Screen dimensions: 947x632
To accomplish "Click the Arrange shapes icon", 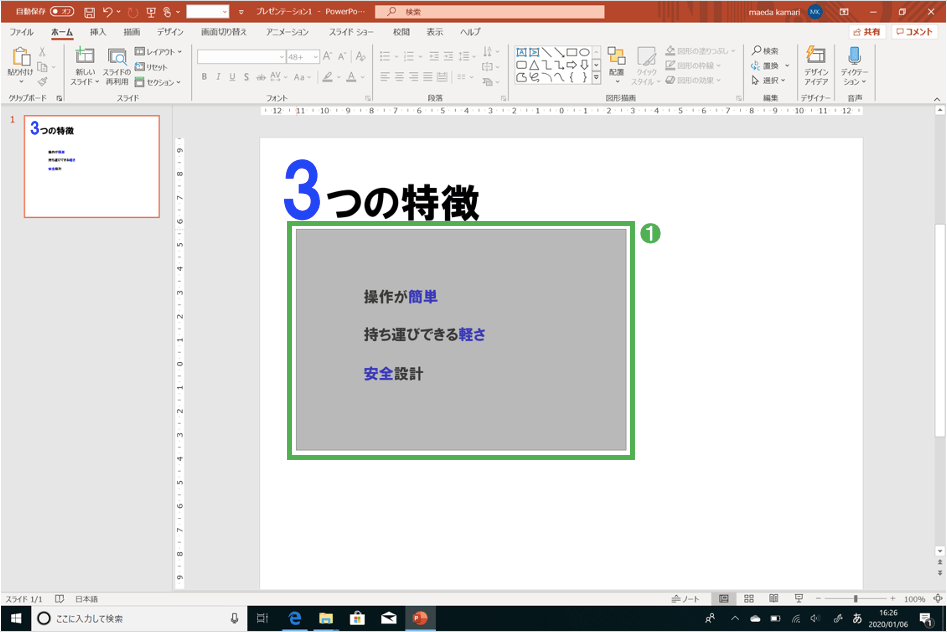I will point(616,56).
